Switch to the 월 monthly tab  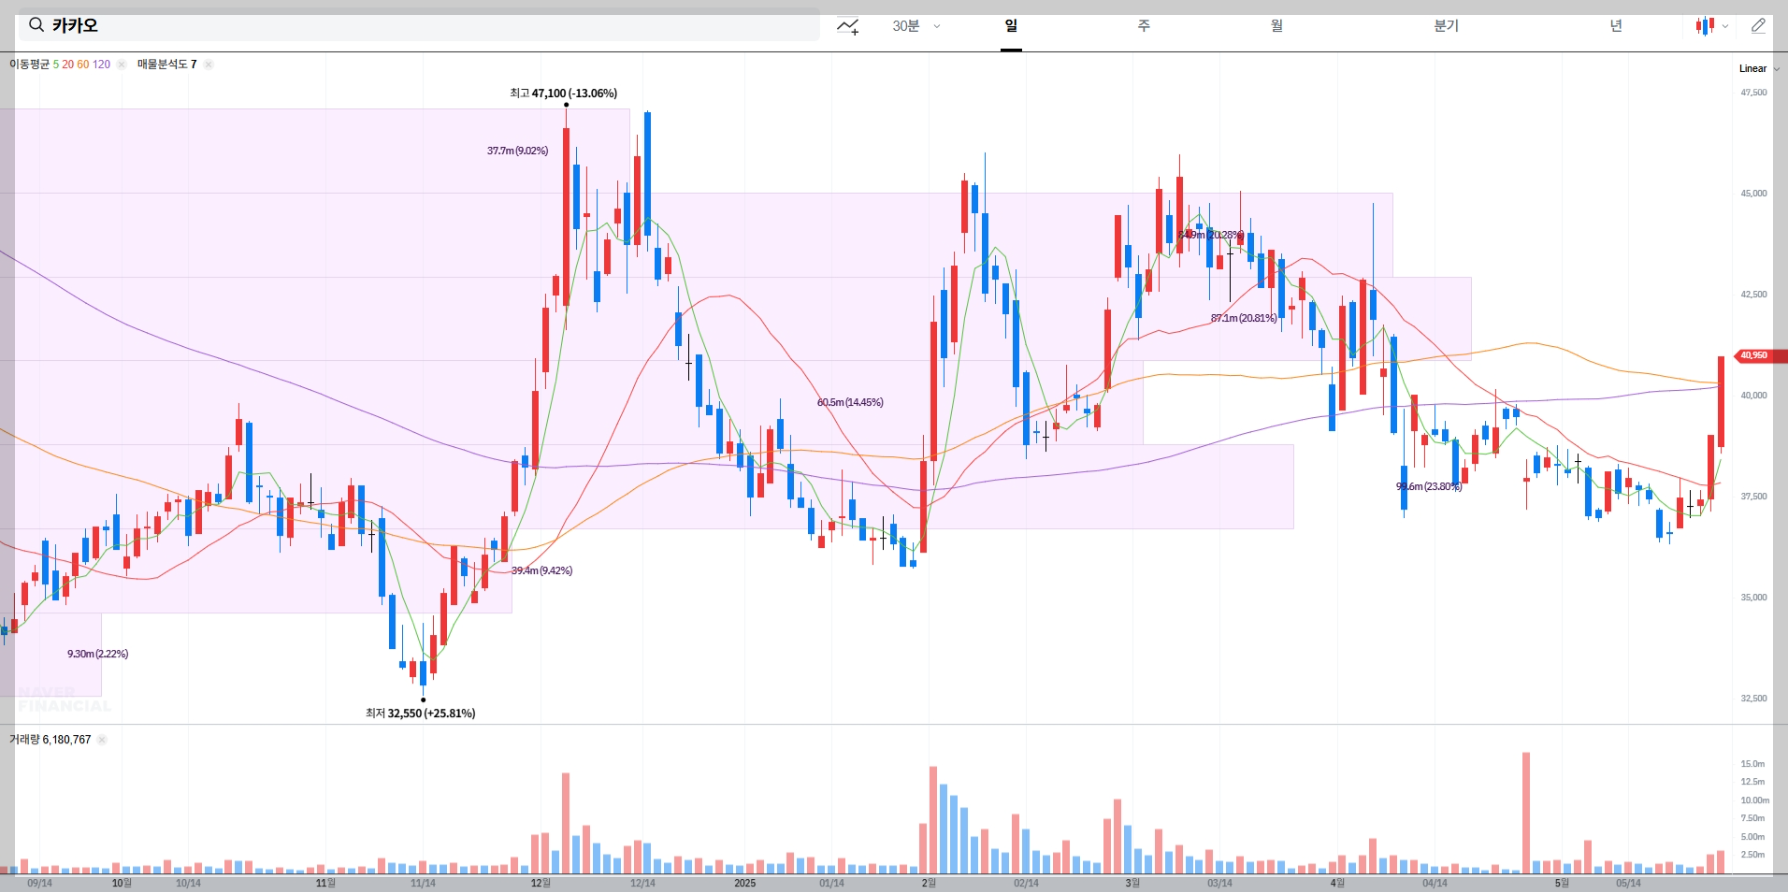[x=1277, y=26]
